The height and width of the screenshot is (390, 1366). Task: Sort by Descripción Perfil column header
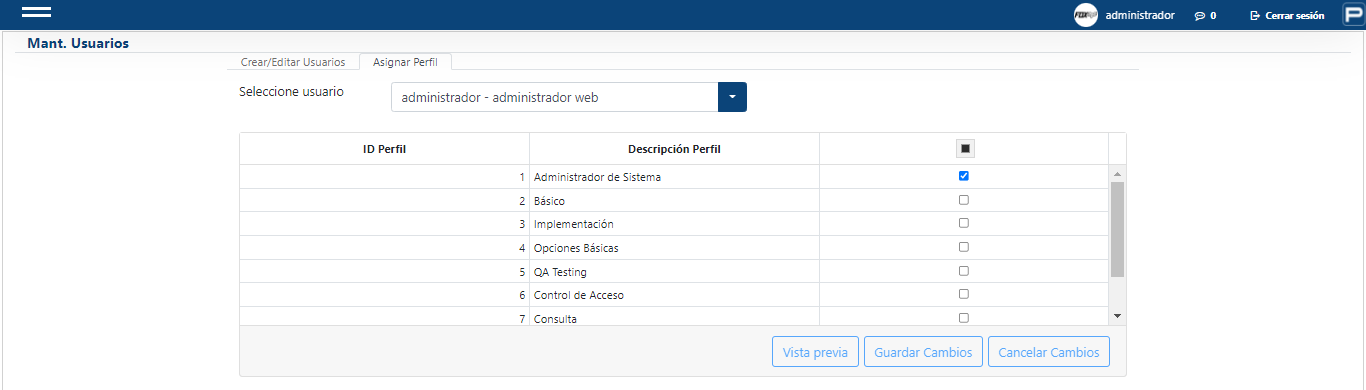[674, 149]
